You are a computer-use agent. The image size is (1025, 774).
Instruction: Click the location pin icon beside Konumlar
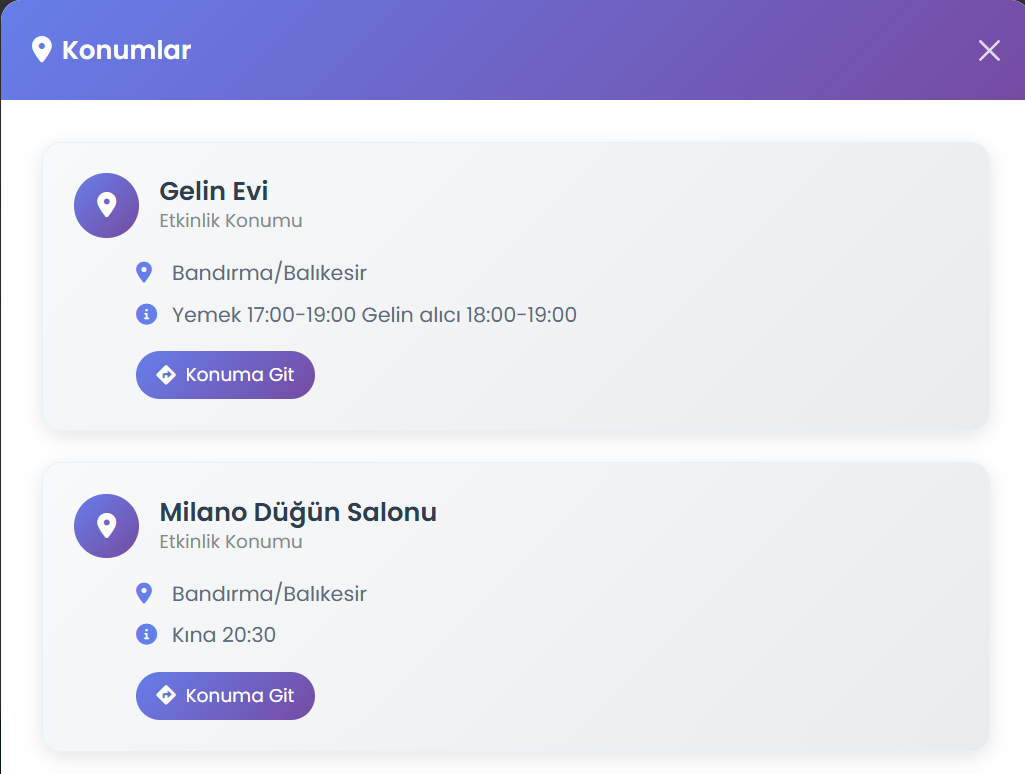pos(41,50)
